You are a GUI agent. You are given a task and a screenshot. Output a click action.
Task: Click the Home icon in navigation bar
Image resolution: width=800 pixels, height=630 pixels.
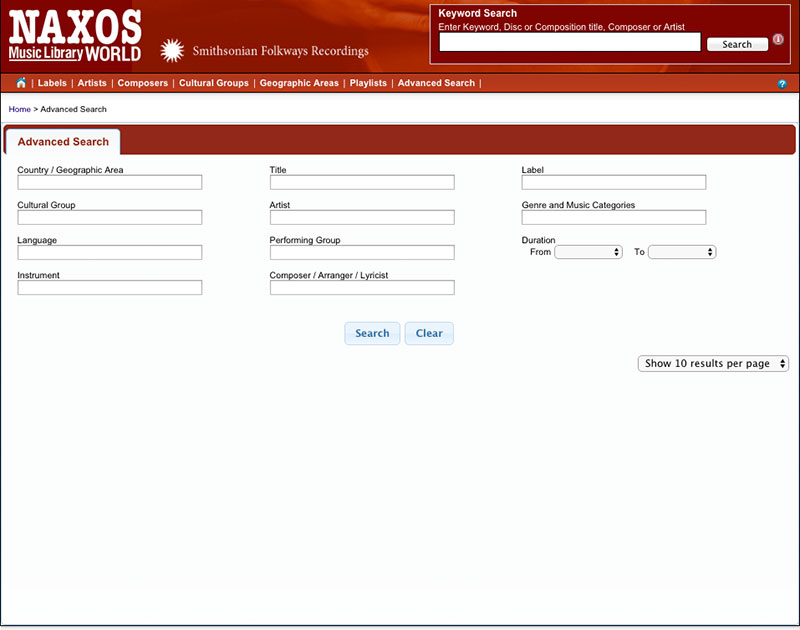[21, 83]
